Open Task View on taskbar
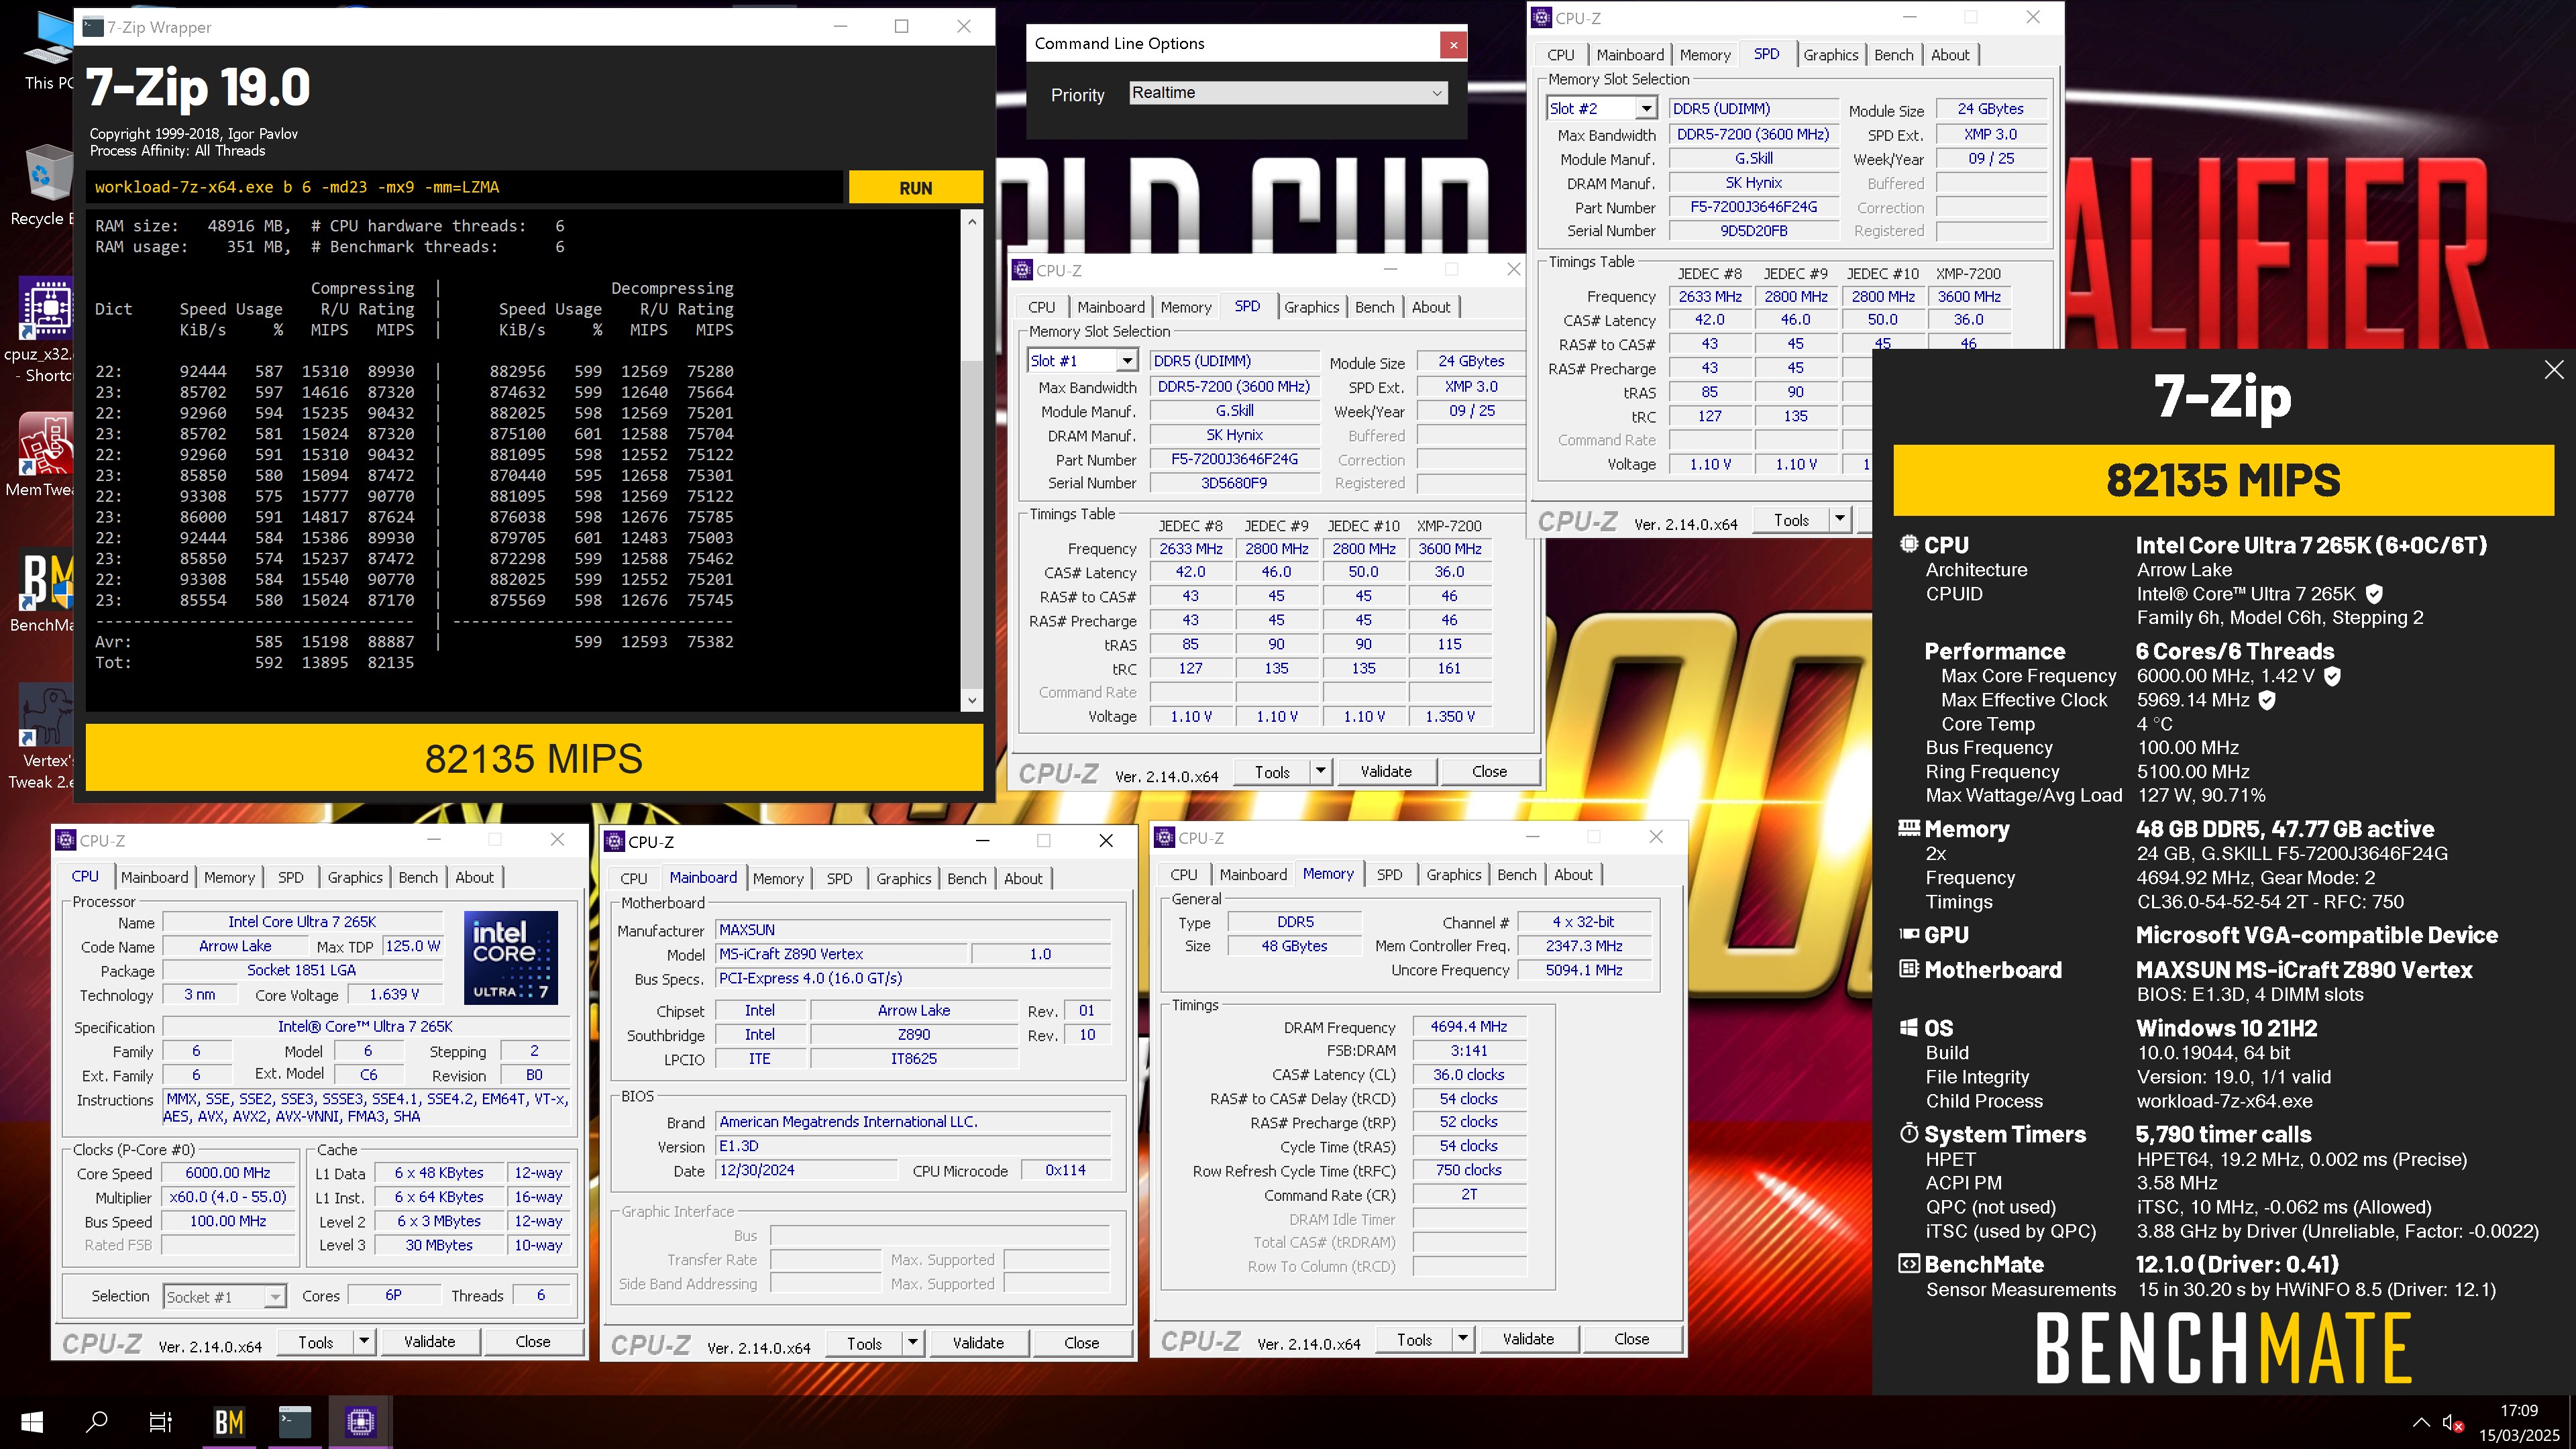The width and height of the screenshot is (2576, 1449). 160,1421
